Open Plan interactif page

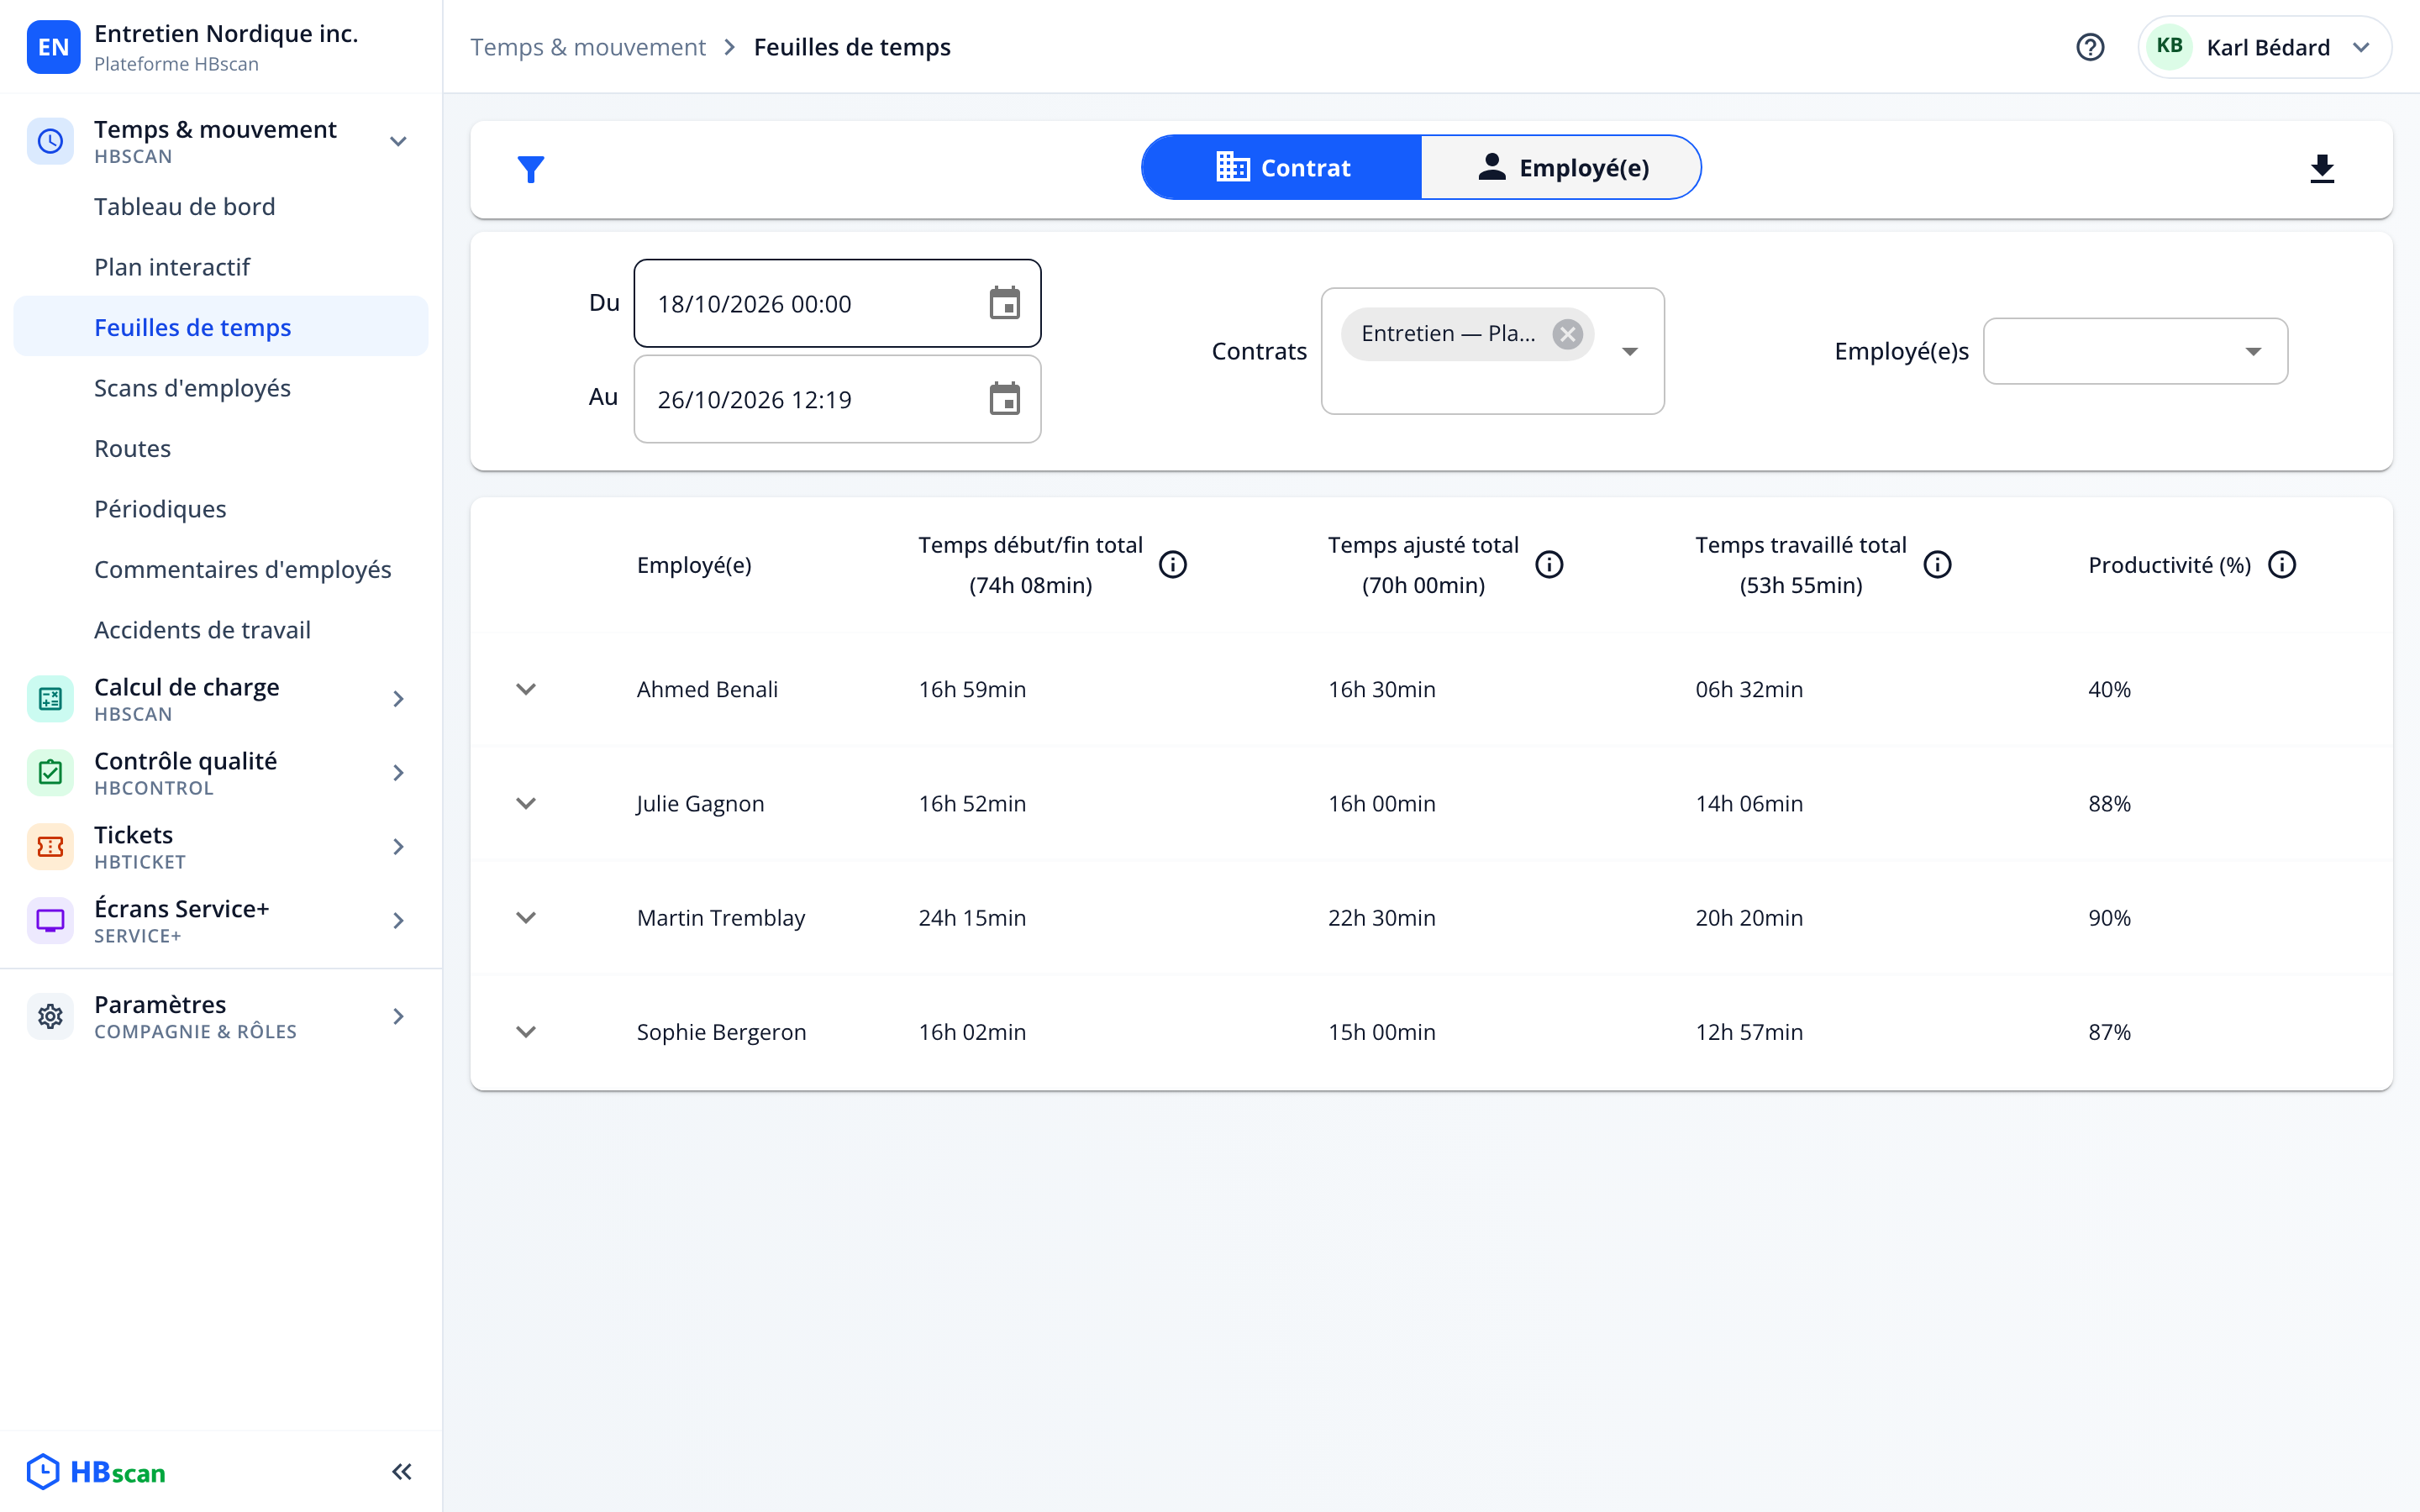(221, 267)
